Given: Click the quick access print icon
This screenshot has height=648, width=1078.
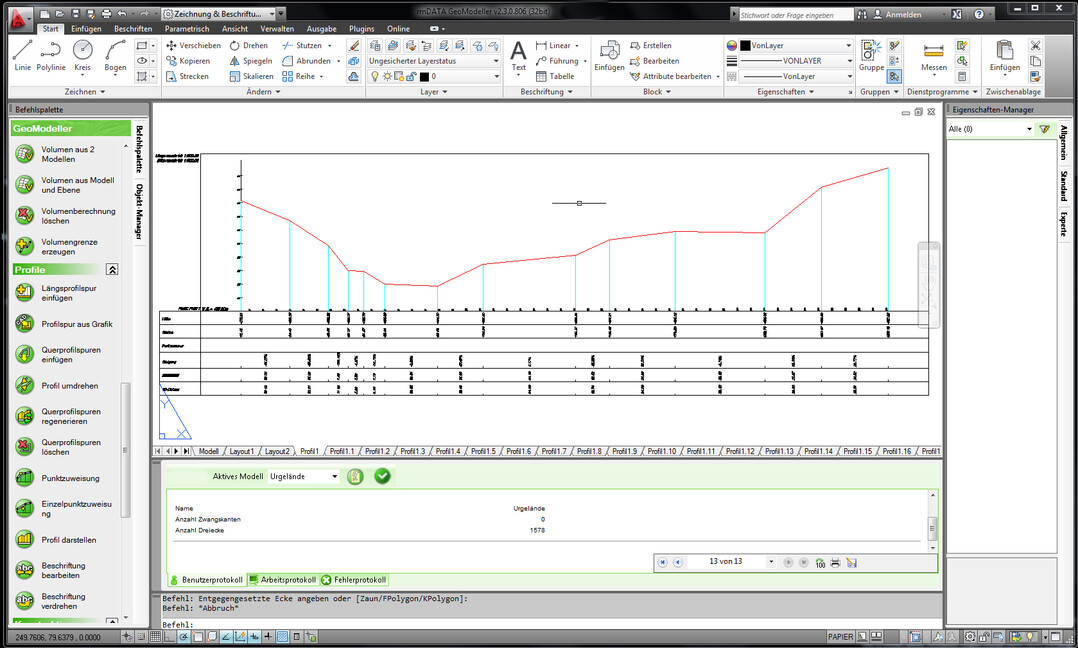Looking at the screenshot, I should point(106,14).
